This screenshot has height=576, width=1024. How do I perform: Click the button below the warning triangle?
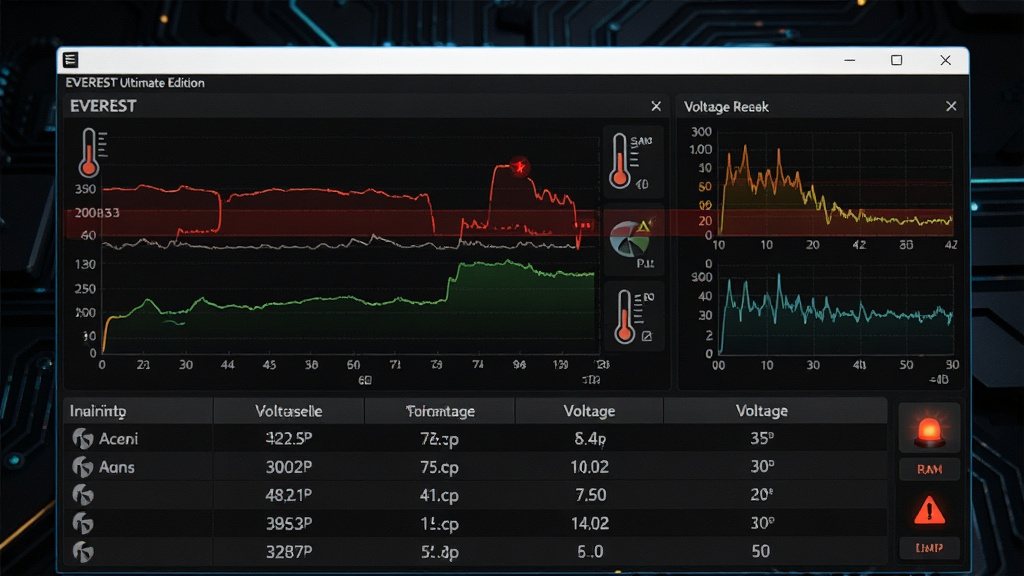pyautogui.click(x=929, y=548)
